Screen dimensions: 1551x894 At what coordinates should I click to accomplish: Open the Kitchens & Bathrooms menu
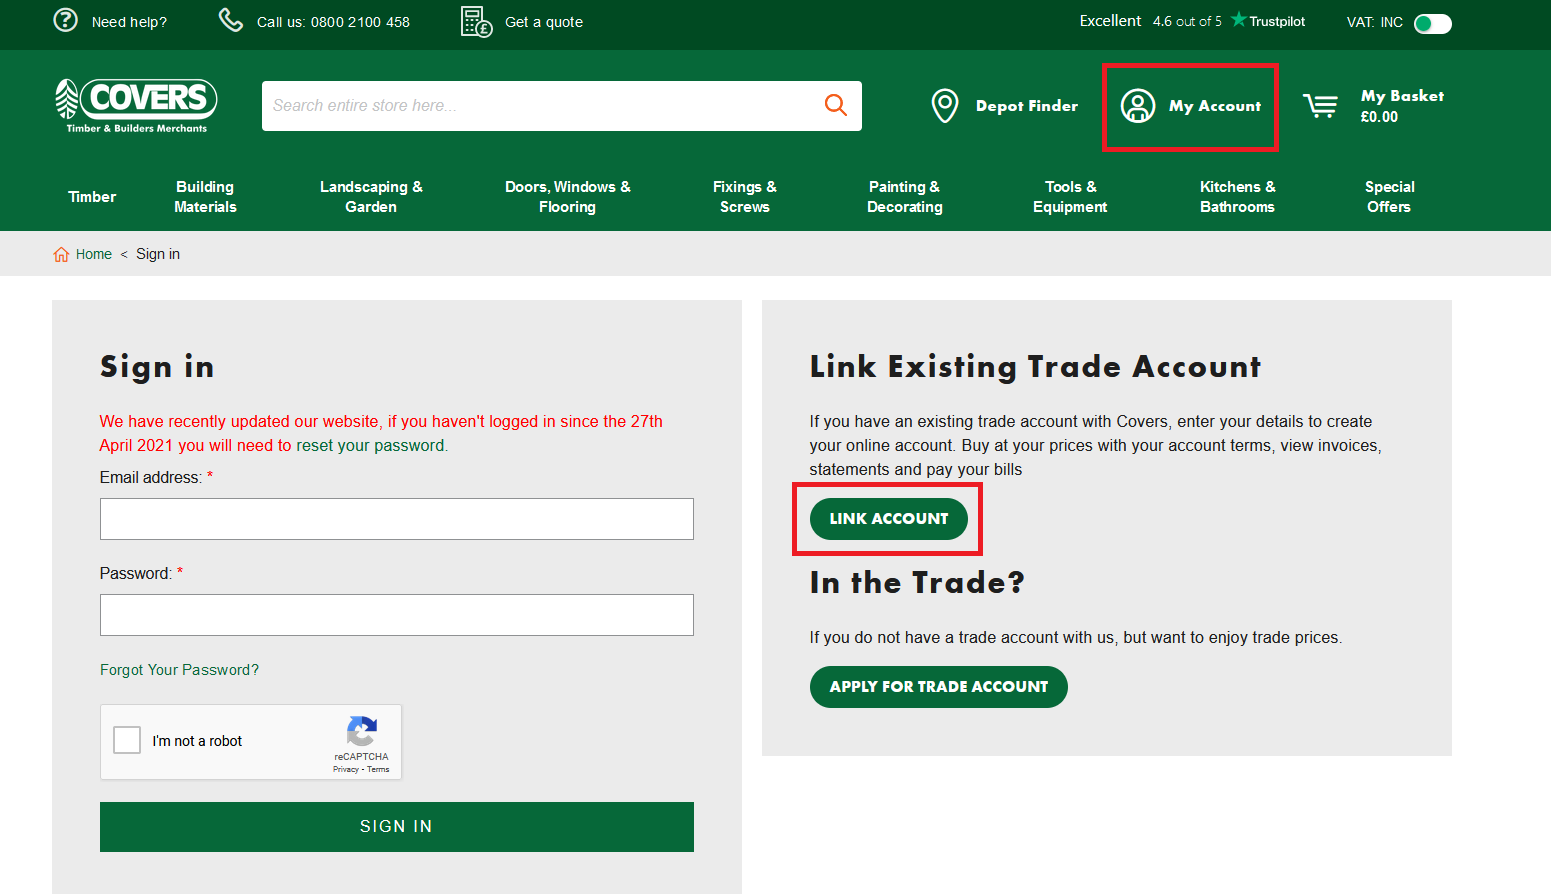click(1237, 197)
